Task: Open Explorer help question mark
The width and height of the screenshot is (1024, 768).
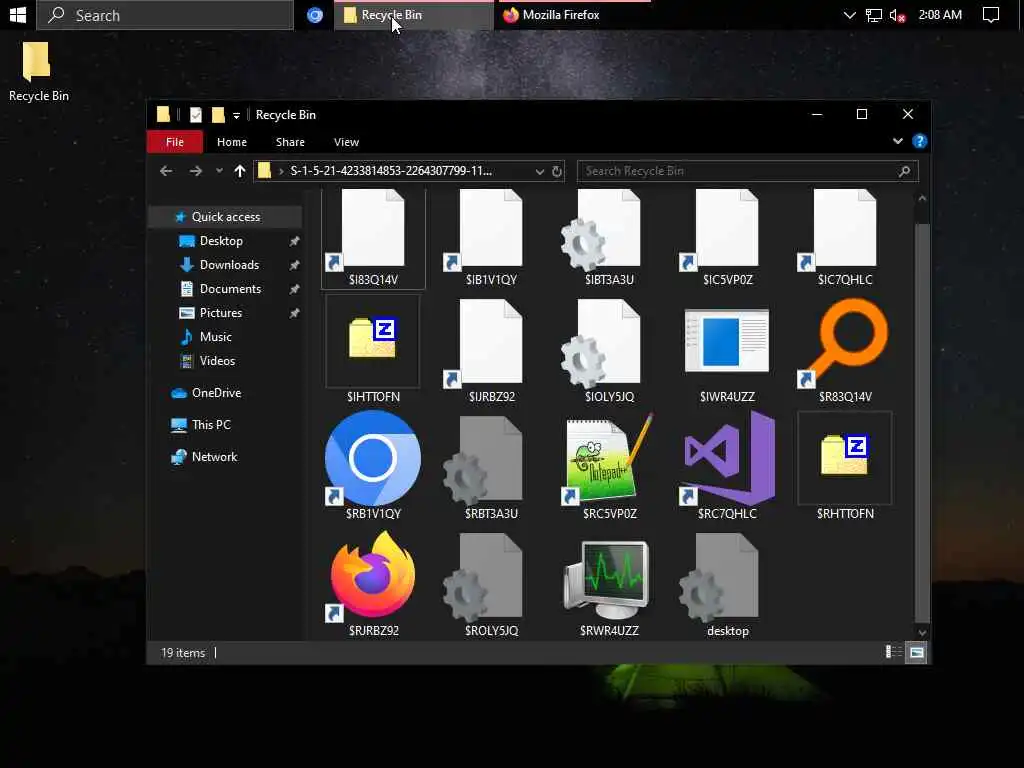Action: [x=920, y=141]
